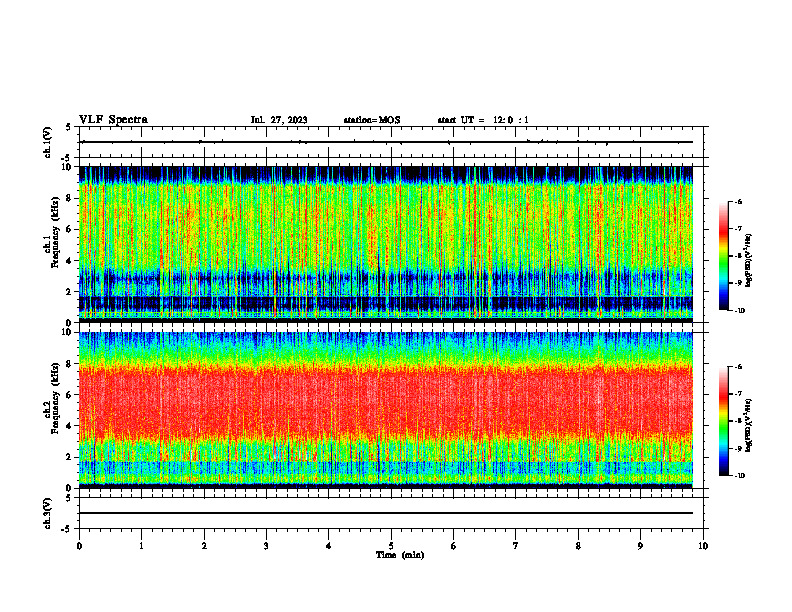Screen dimensions: 792x612
Task: Click the "2" tick on Time axis
Action: tap(204, 546)
